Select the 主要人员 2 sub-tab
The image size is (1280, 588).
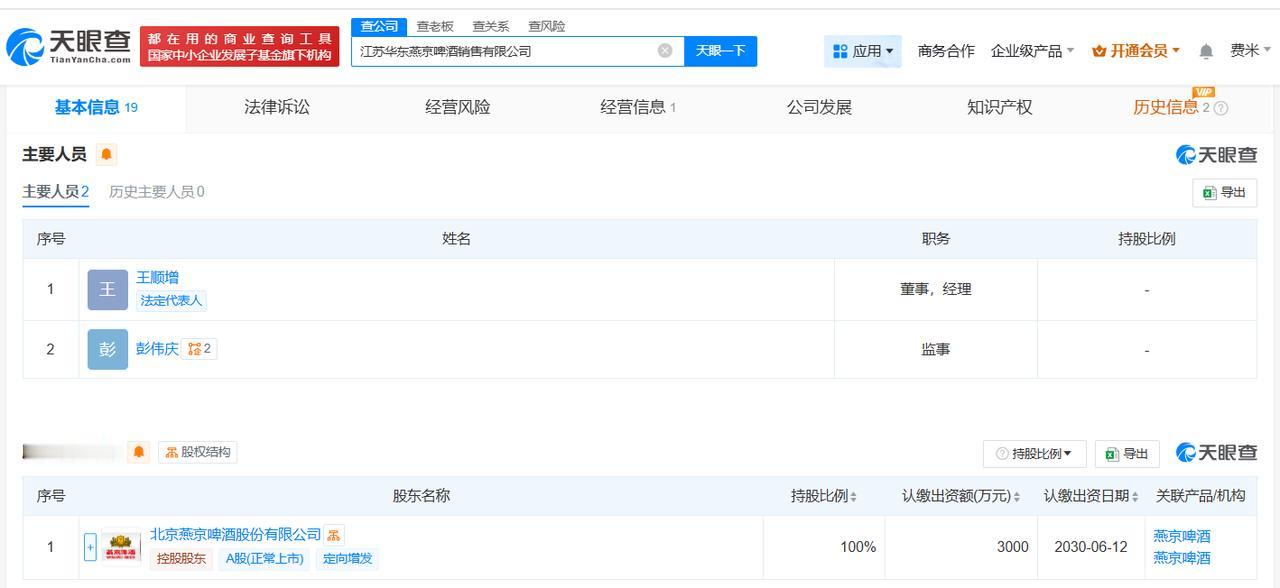tap(56, 192)
